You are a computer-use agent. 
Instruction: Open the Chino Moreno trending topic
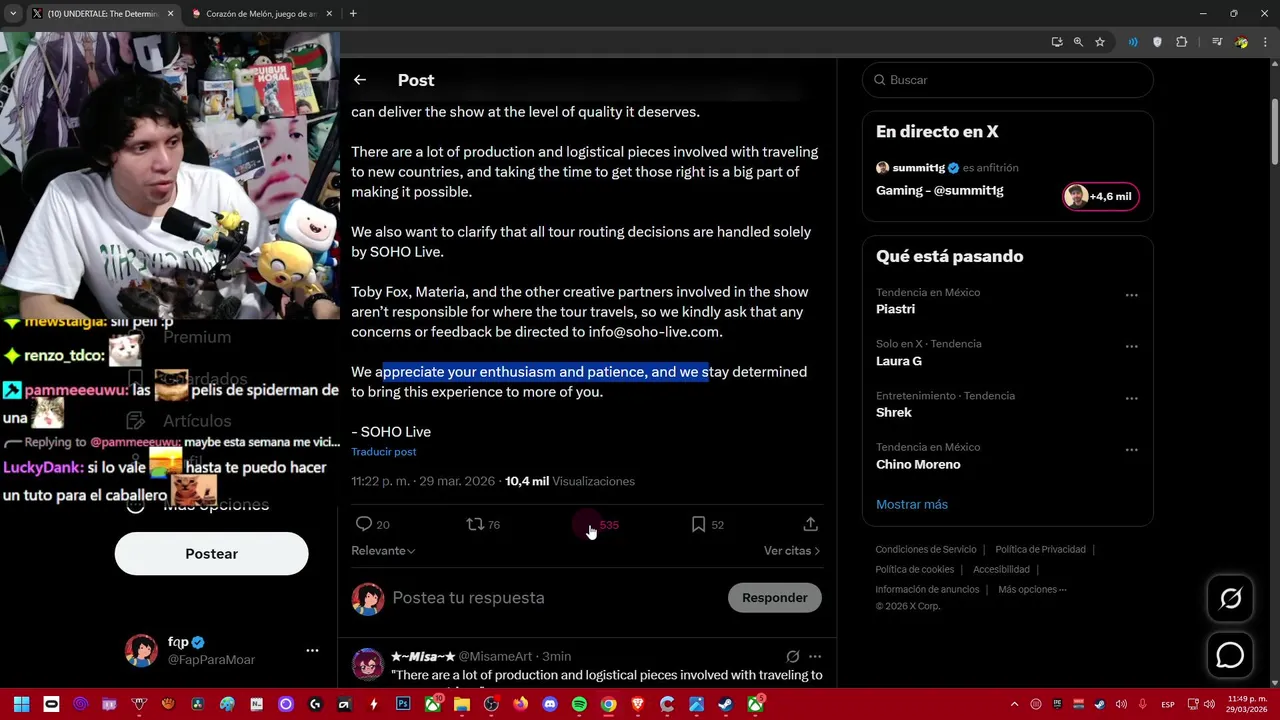click(918, 464)
